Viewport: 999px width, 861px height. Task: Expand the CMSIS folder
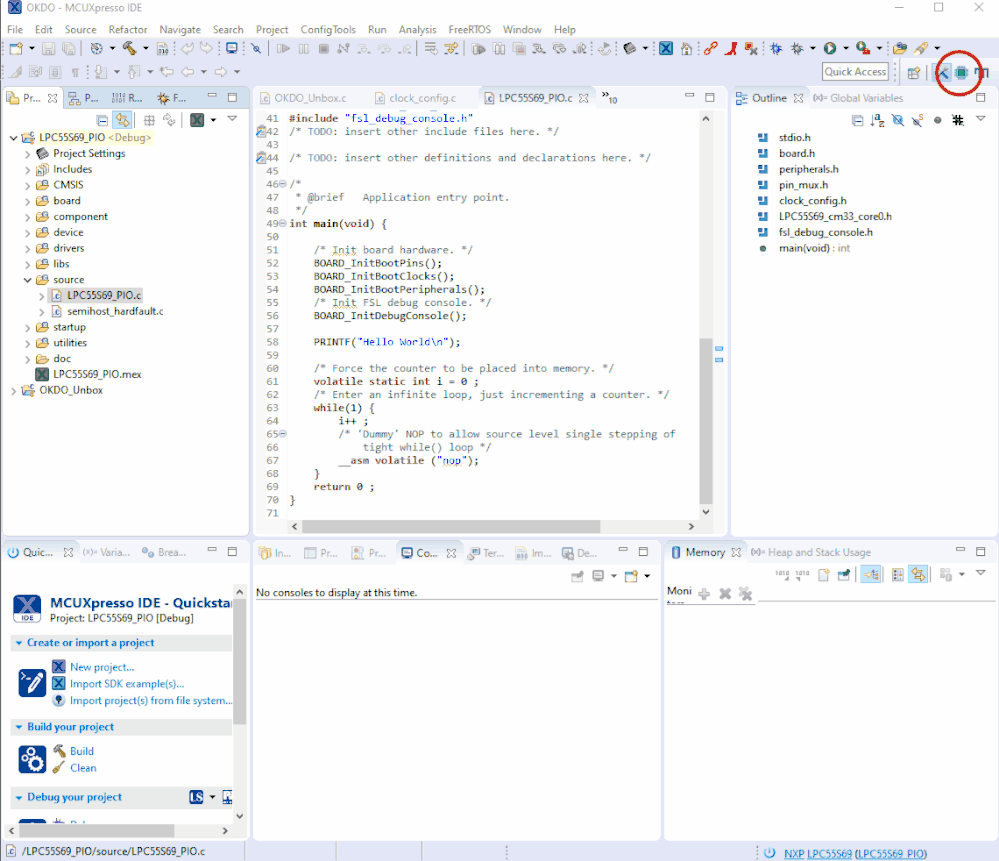pos(27,185)
